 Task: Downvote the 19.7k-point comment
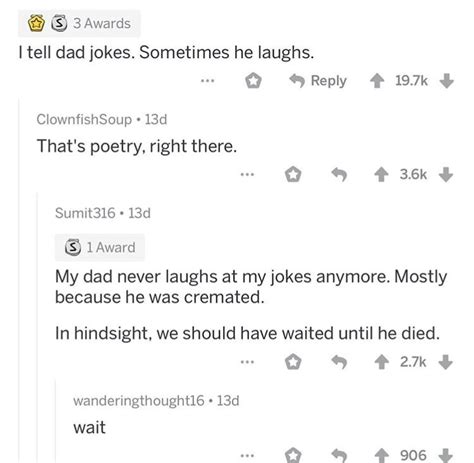447,81
